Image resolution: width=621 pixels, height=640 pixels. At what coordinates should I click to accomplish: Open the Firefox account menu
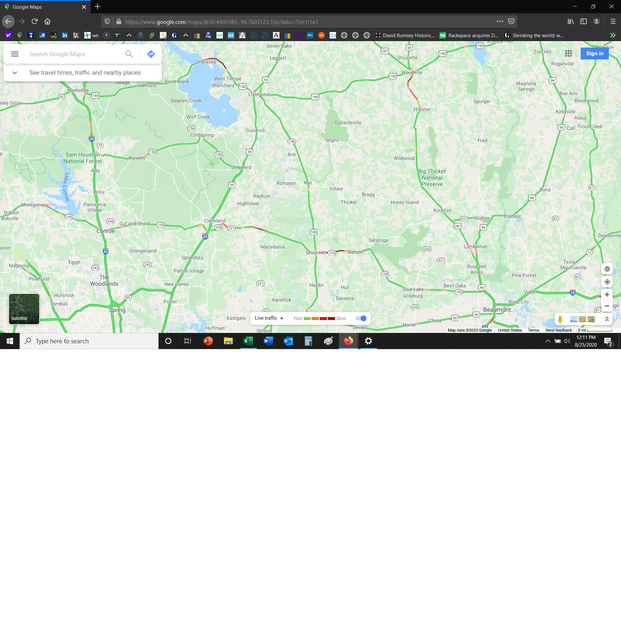pos(597,22)
